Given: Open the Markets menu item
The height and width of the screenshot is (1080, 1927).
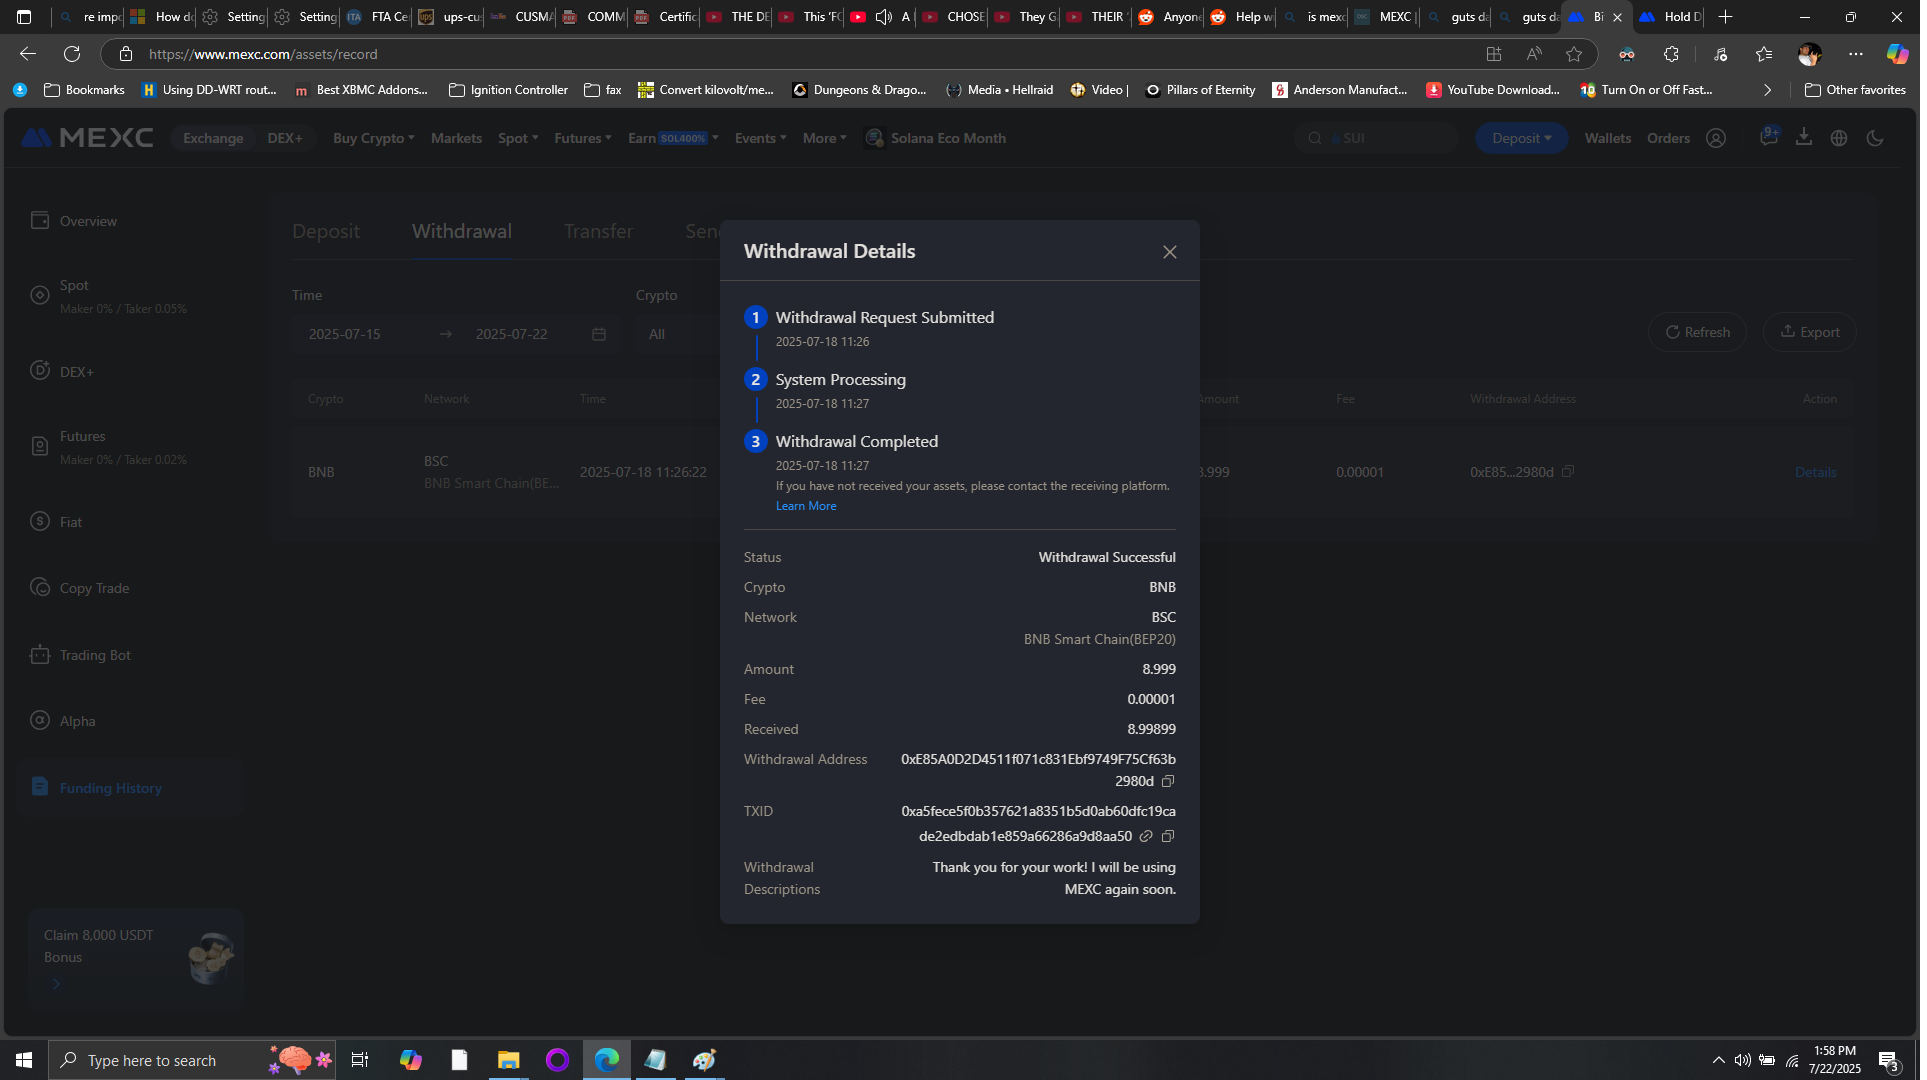Looking at the screenshot, I should (456, 138).
